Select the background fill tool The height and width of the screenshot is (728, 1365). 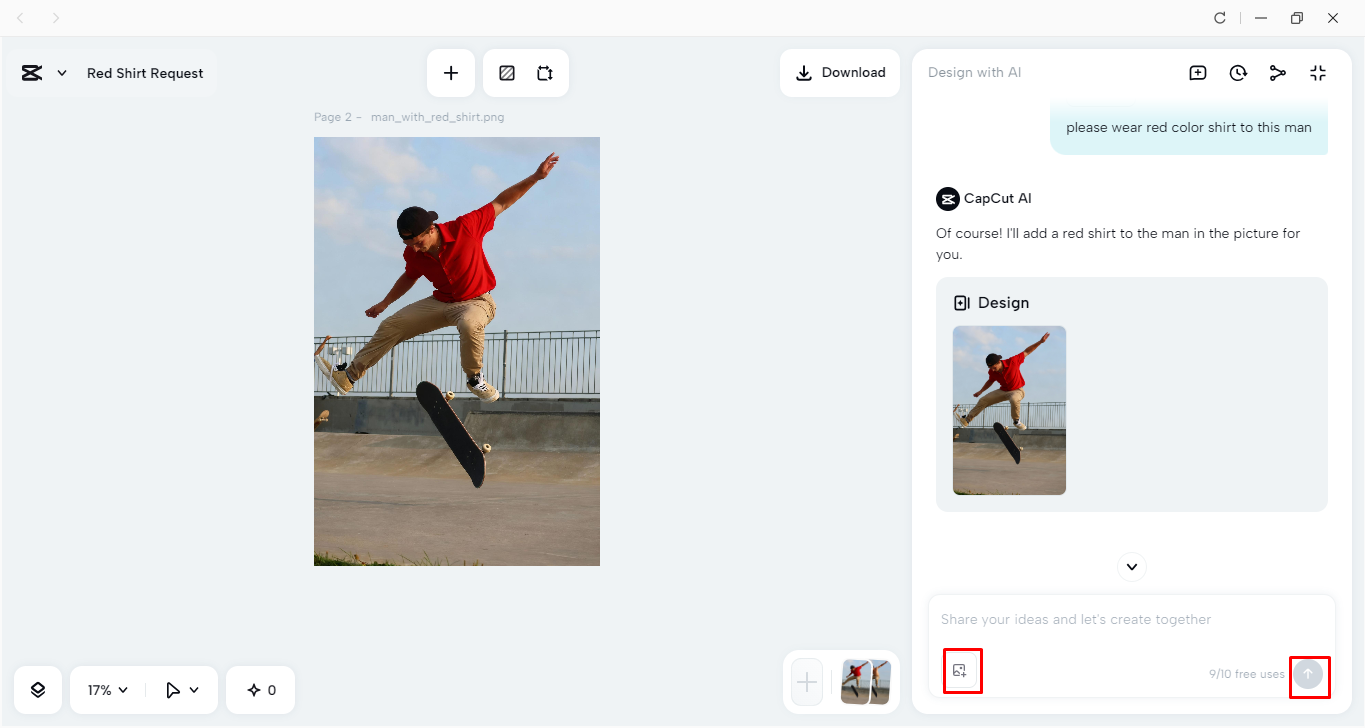(507, 72)
